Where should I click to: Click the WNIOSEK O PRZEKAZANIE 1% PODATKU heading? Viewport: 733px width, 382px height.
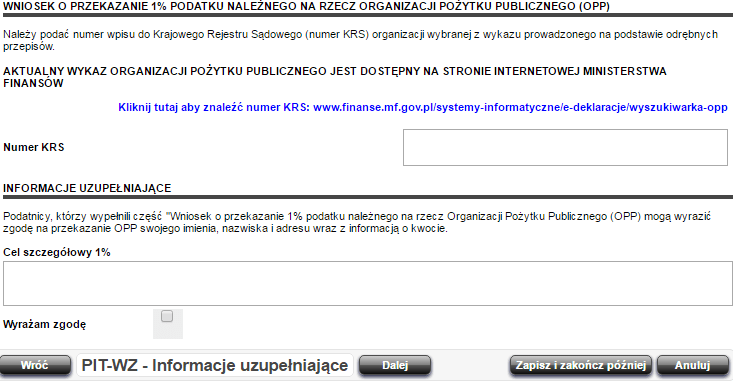point(306,7)
